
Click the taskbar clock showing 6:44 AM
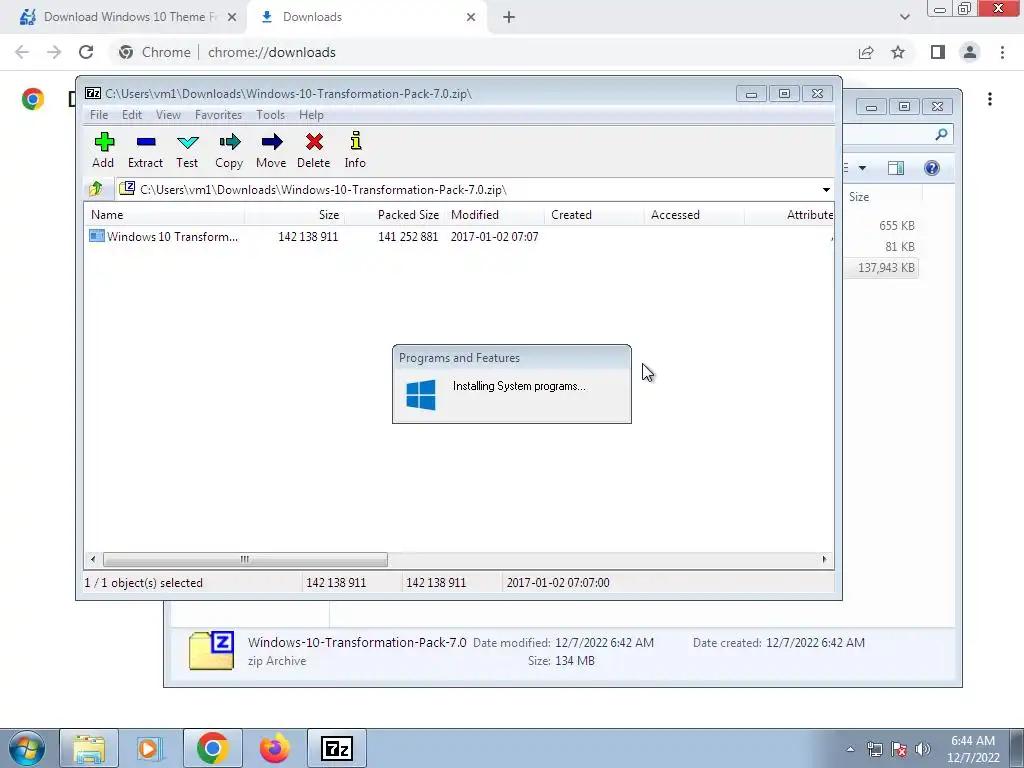973,749
